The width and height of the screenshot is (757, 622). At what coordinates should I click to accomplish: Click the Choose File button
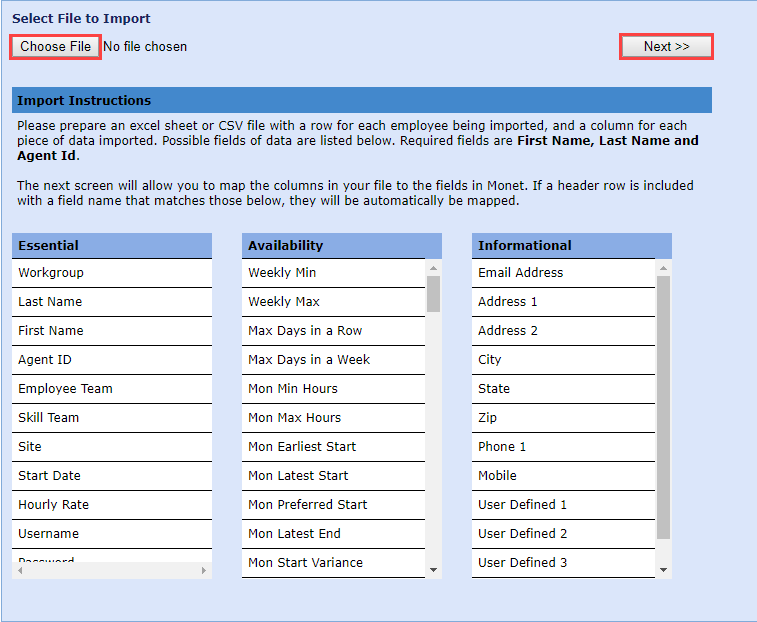pos(56,47)
